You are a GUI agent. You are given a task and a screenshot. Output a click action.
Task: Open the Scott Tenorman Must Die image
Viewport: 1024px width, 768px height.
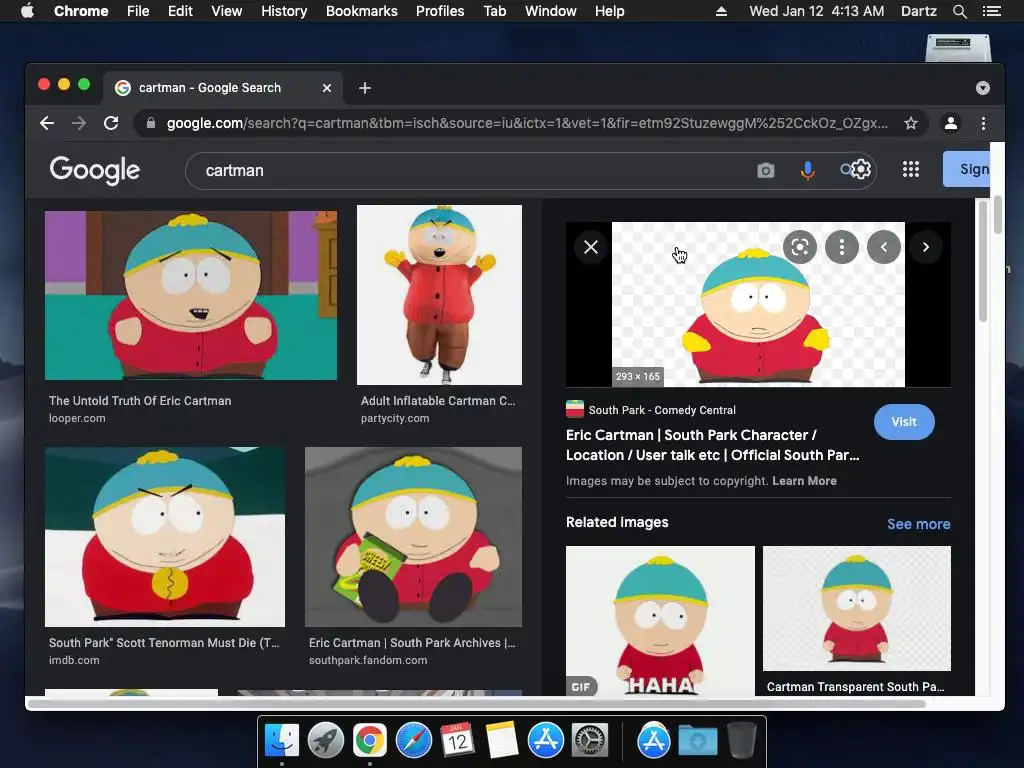pyautogui.click(x=165, y=537)
